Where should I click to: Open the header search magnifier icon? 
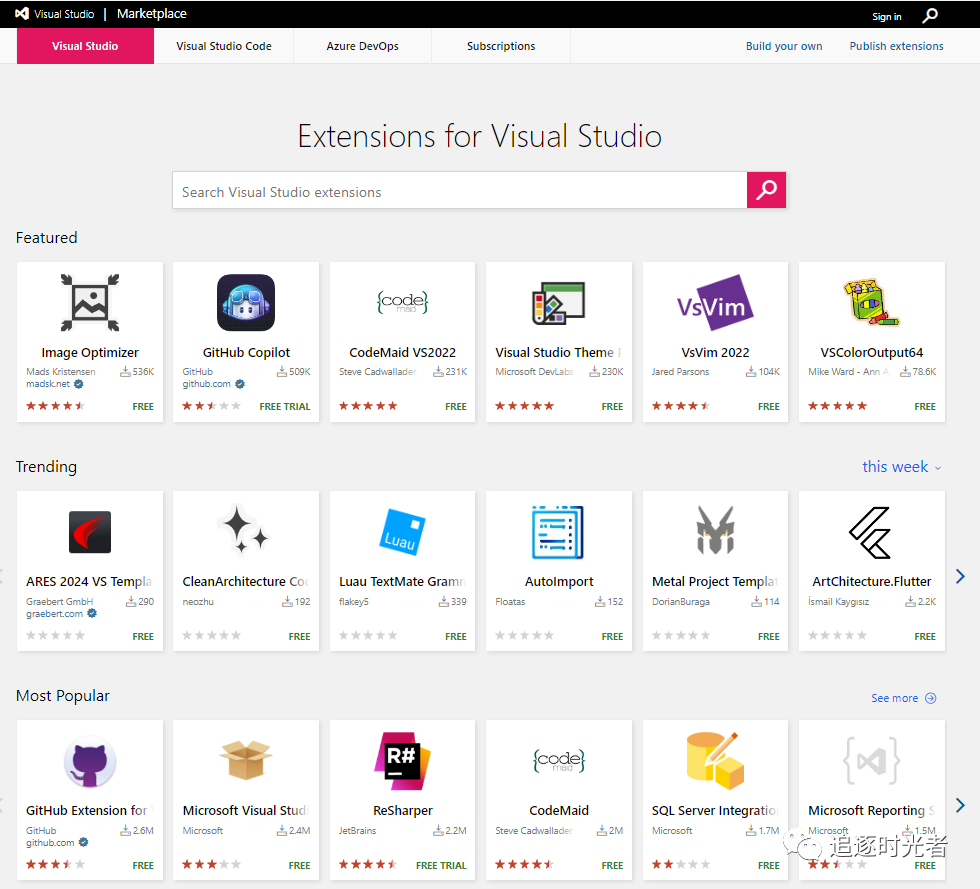(930, 15)
